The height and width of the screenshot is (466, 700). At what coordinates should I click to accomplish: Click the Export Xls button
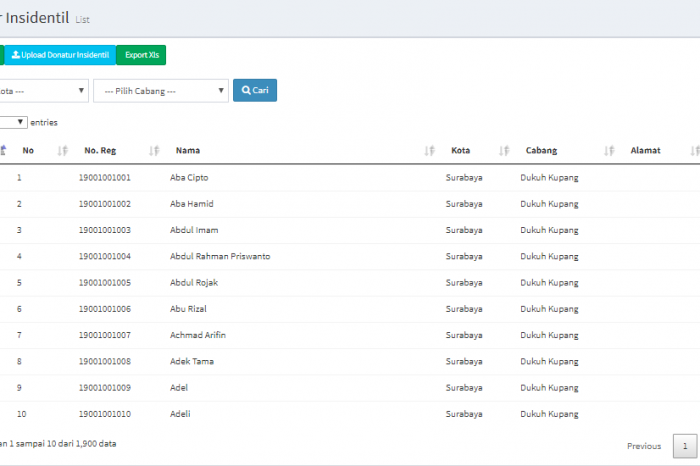click(142, 55)
